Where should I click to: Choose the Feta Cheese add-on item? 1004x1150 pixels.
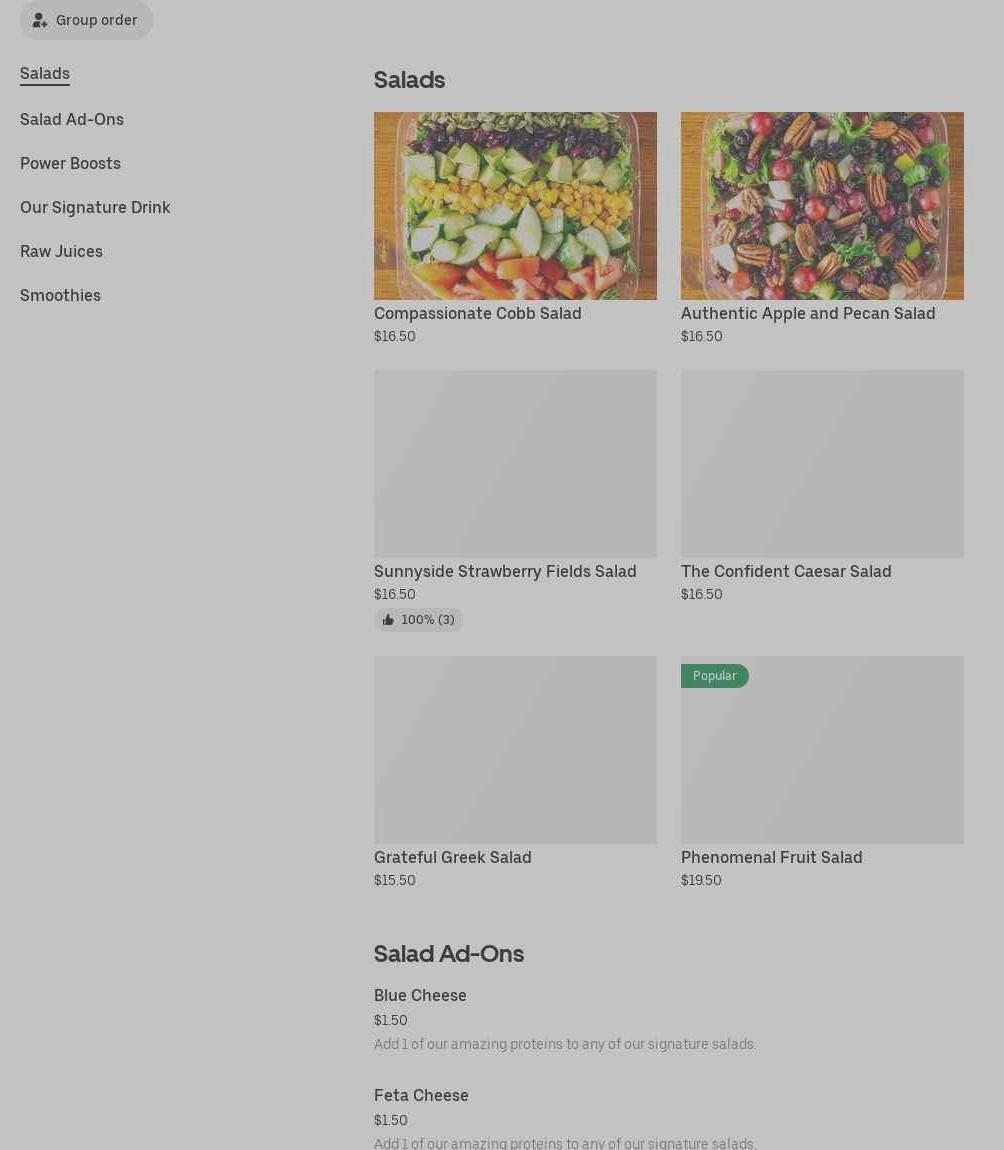click(x=421, y=1096)
